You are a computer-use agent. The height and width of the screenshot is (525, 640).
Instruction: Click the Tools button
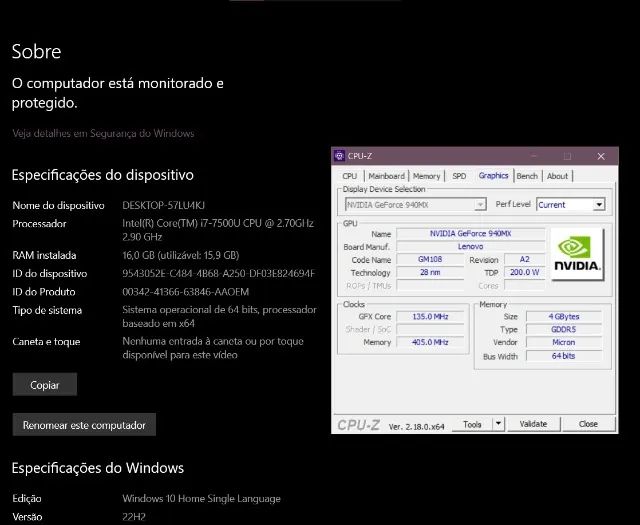471,424
